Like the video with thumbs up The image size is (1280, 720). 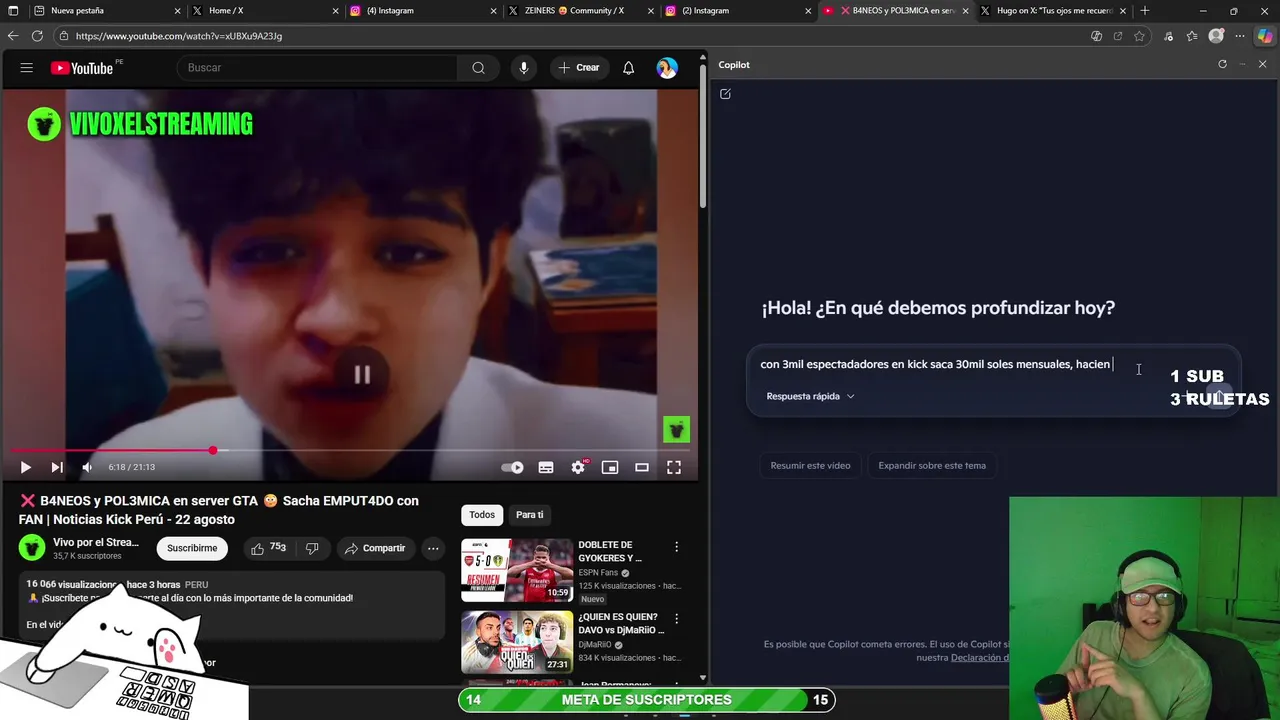tap(268, 548)
